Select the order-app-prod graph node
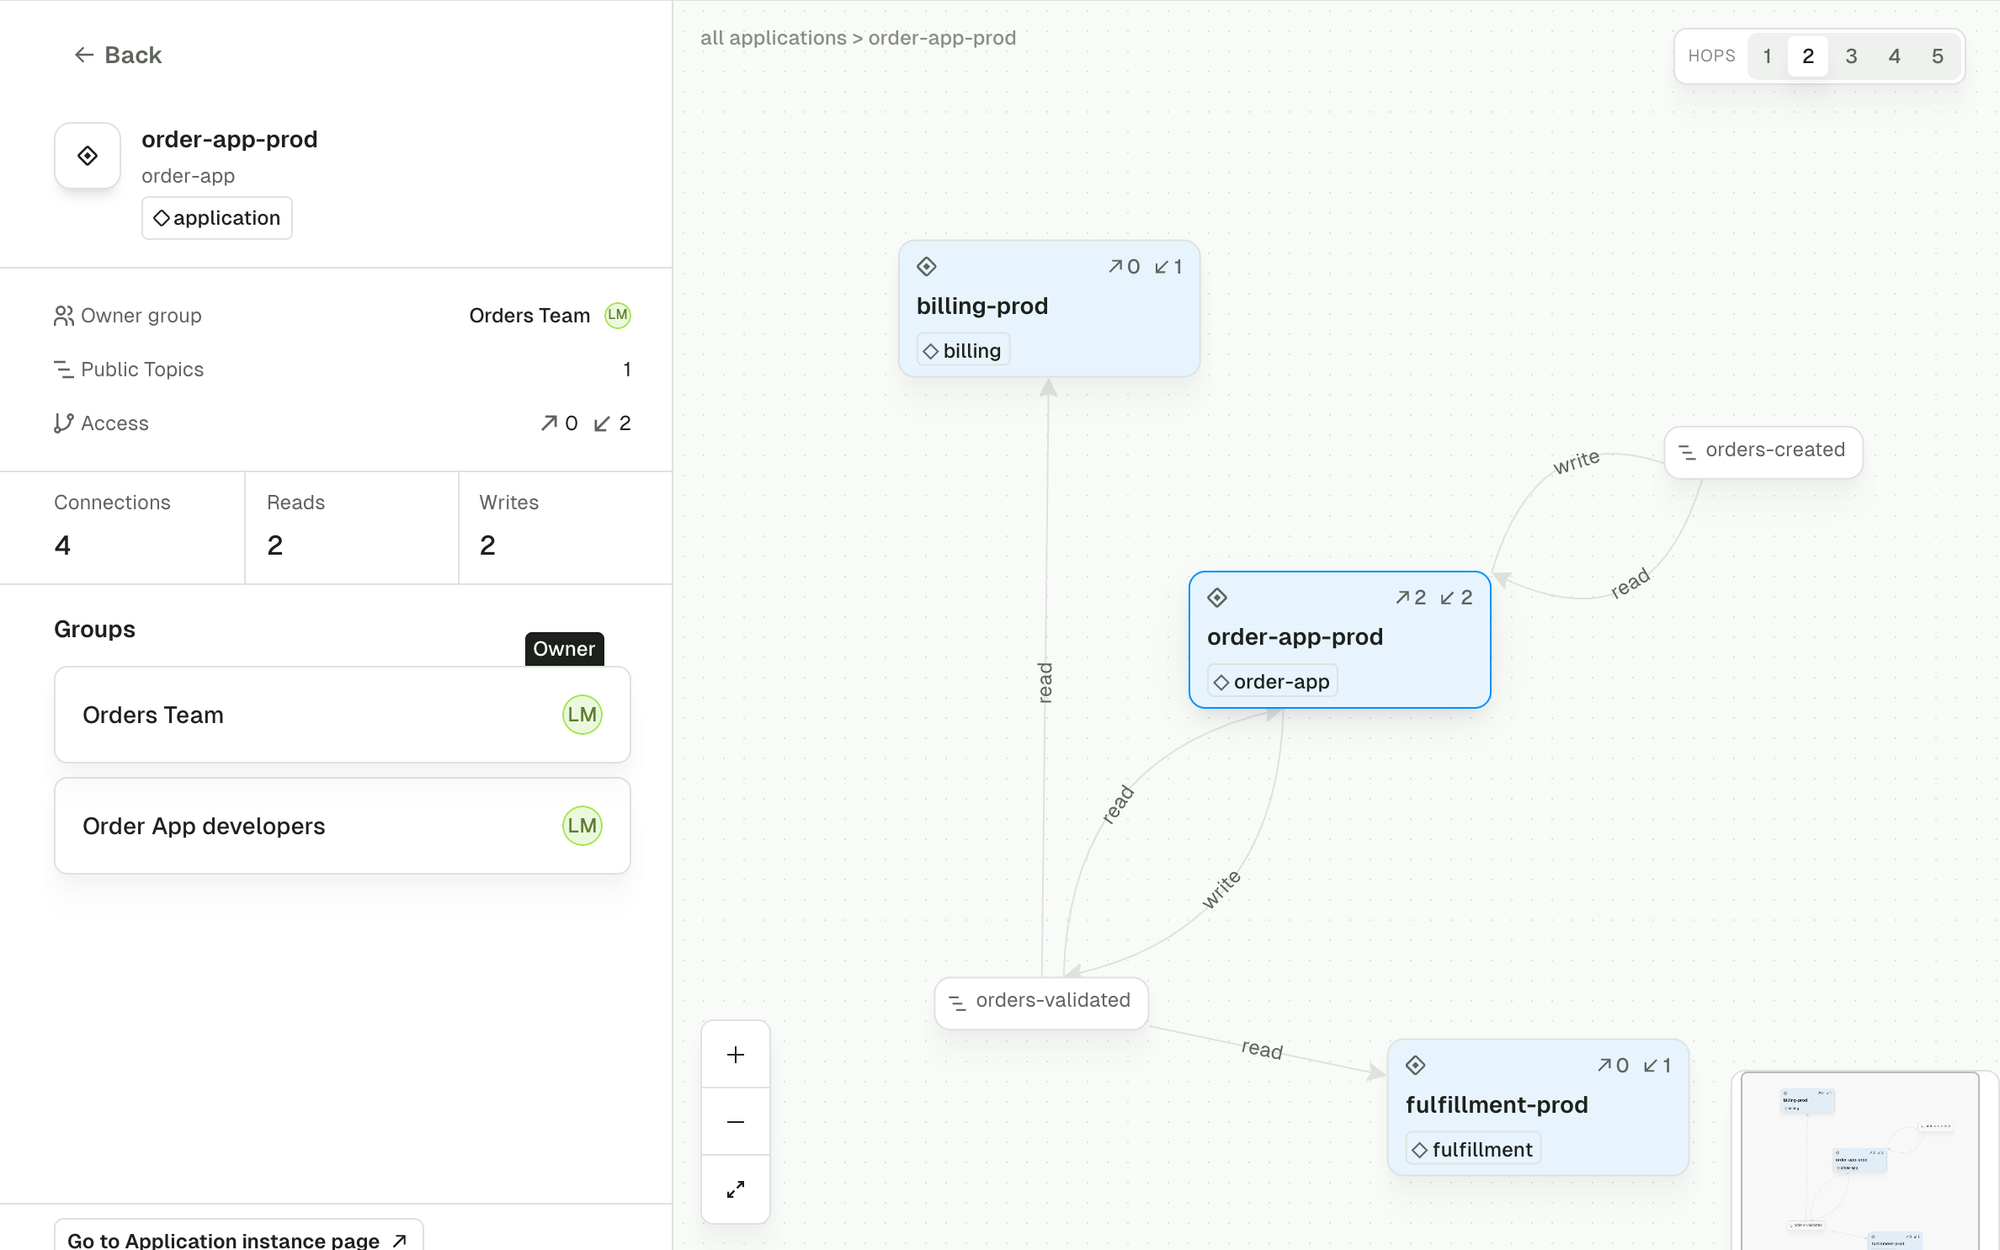The height and width of the screenshot is (1250, 2000). (1340, 640)
